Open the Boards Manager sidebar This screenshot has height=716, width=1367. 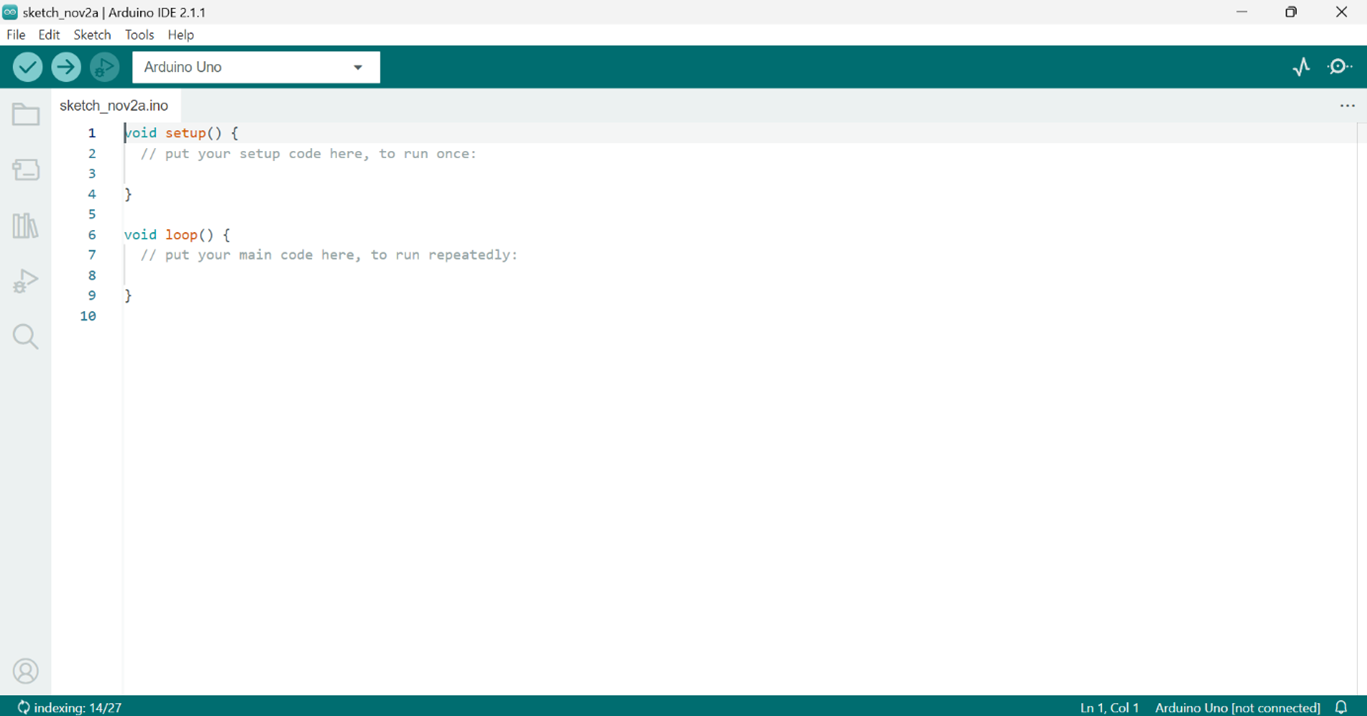coord(25,169)
